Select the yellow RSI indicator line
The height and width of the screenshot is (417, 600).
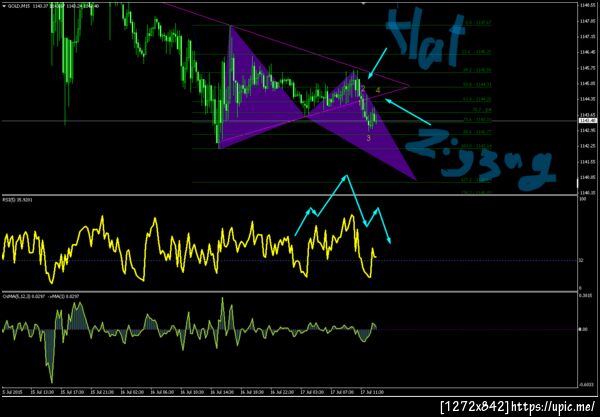[x=188, y=248]
